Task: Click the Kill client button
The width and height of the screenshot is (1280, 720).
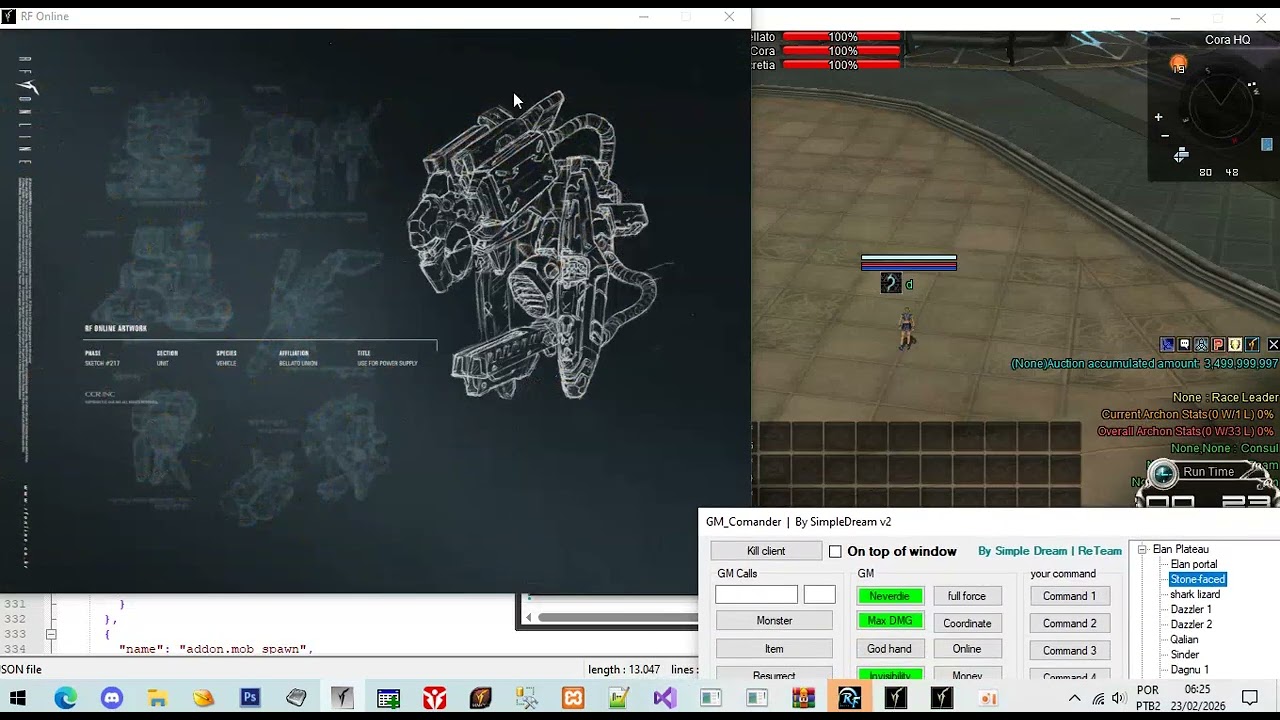Action: (x=766, y=551)
